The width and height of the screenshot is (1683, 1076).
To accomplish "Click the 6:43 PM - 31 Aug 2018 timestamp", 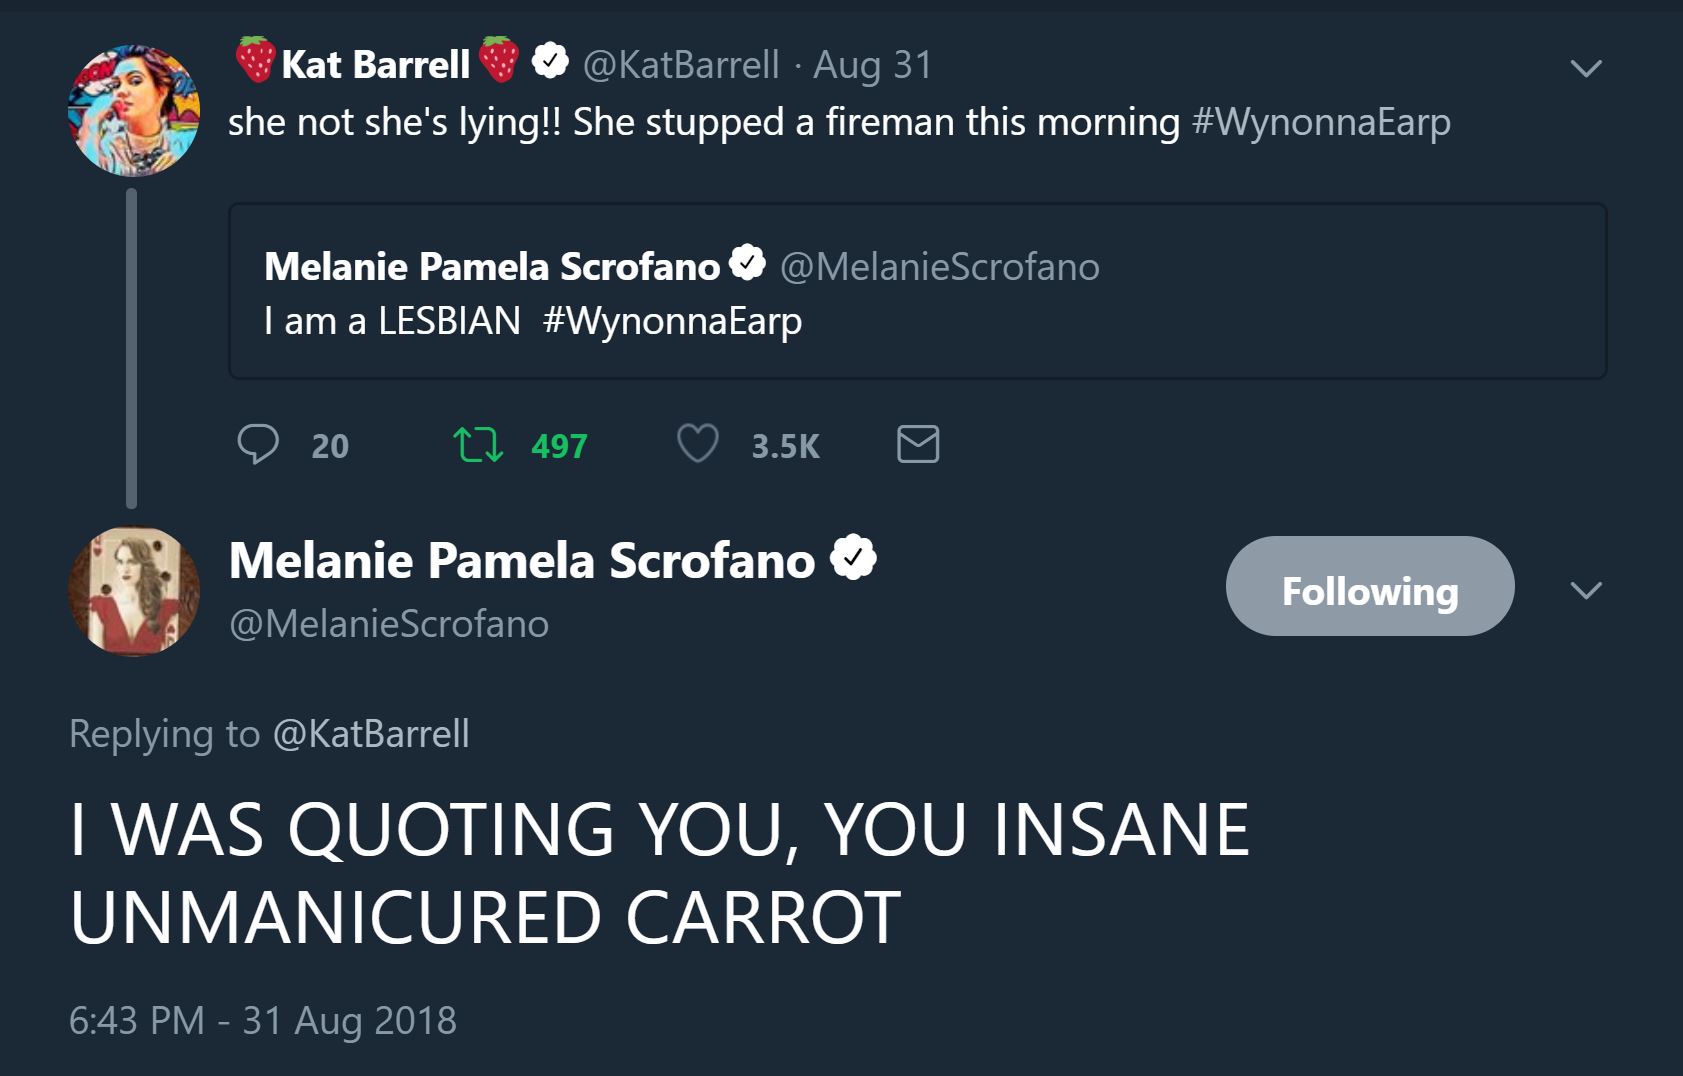I will 262,1021.
